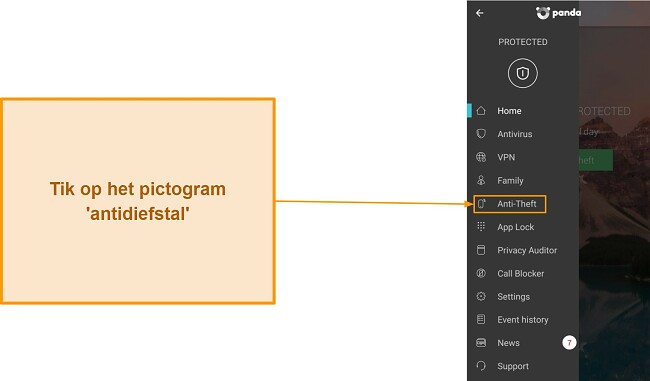Tap the green button behind the menu
Image resolution: width=650 pixels, height=381 pixels.
[596, 160]
